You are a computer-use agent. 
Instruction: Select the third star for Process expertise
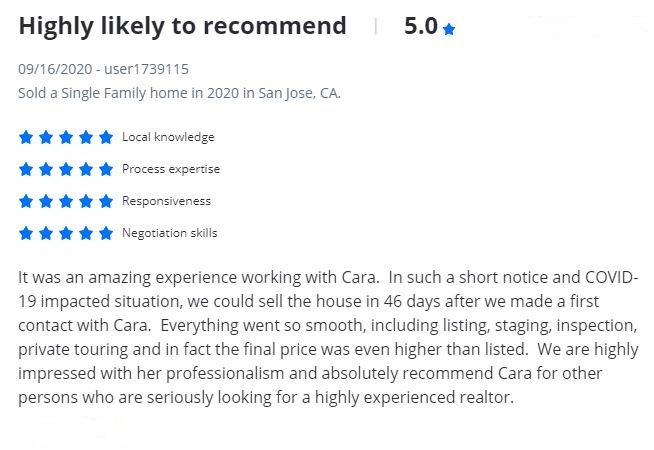(x=66, y=169)
